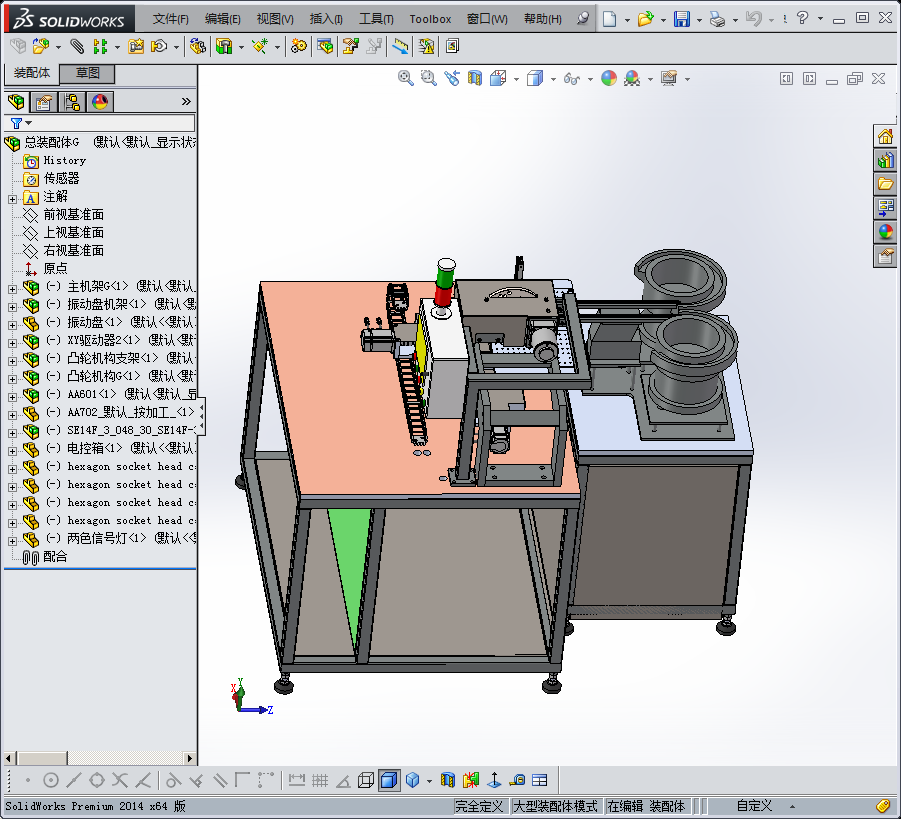
Task: Click the Zoom to Fit icon
Action: (406, 78)
